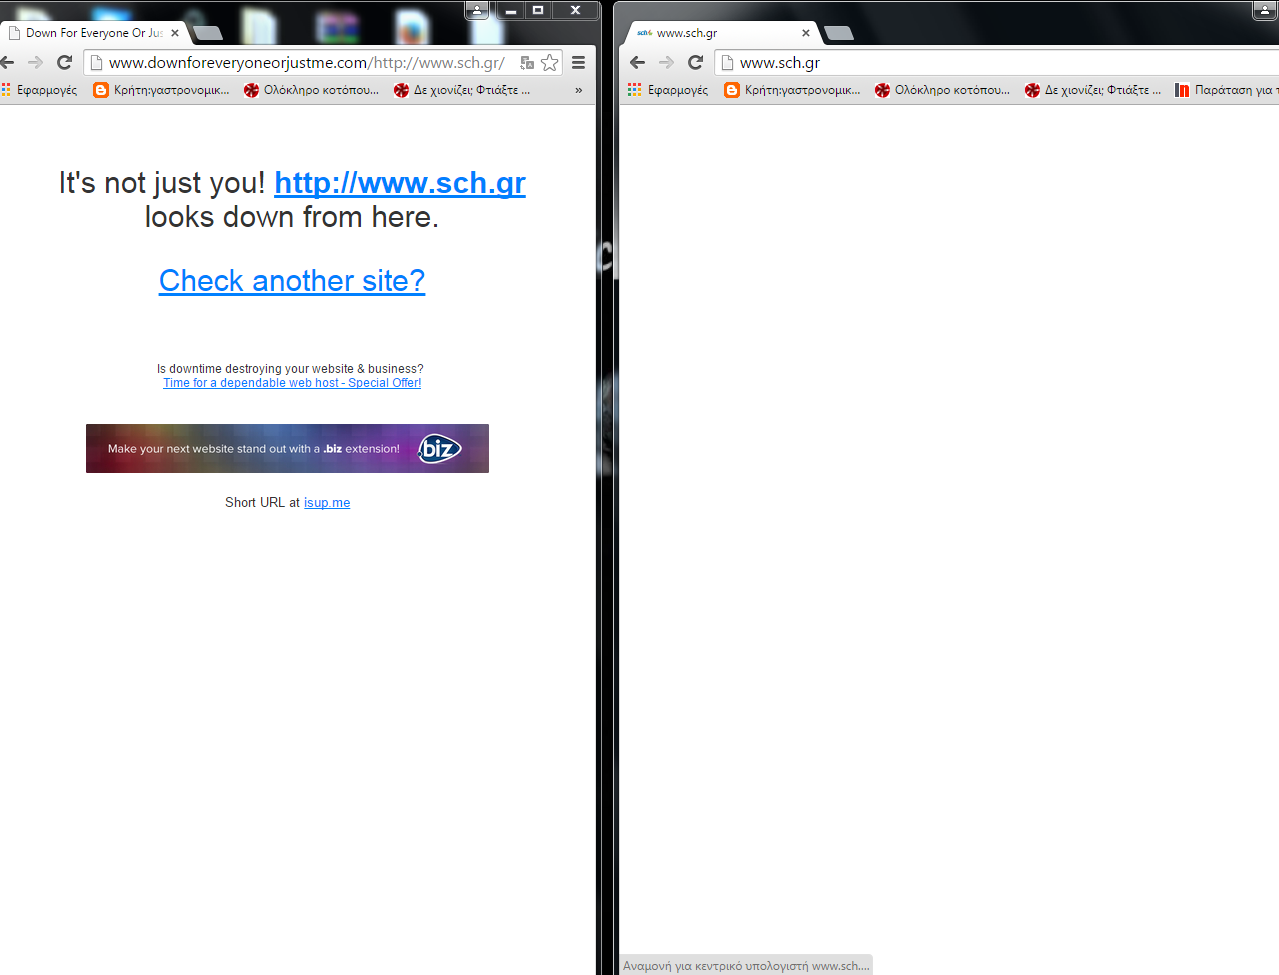Image resolution: width=1279 pixels, height=975 pixels.
Task: Click the back arrow in left browser
Action: [8, 63]
